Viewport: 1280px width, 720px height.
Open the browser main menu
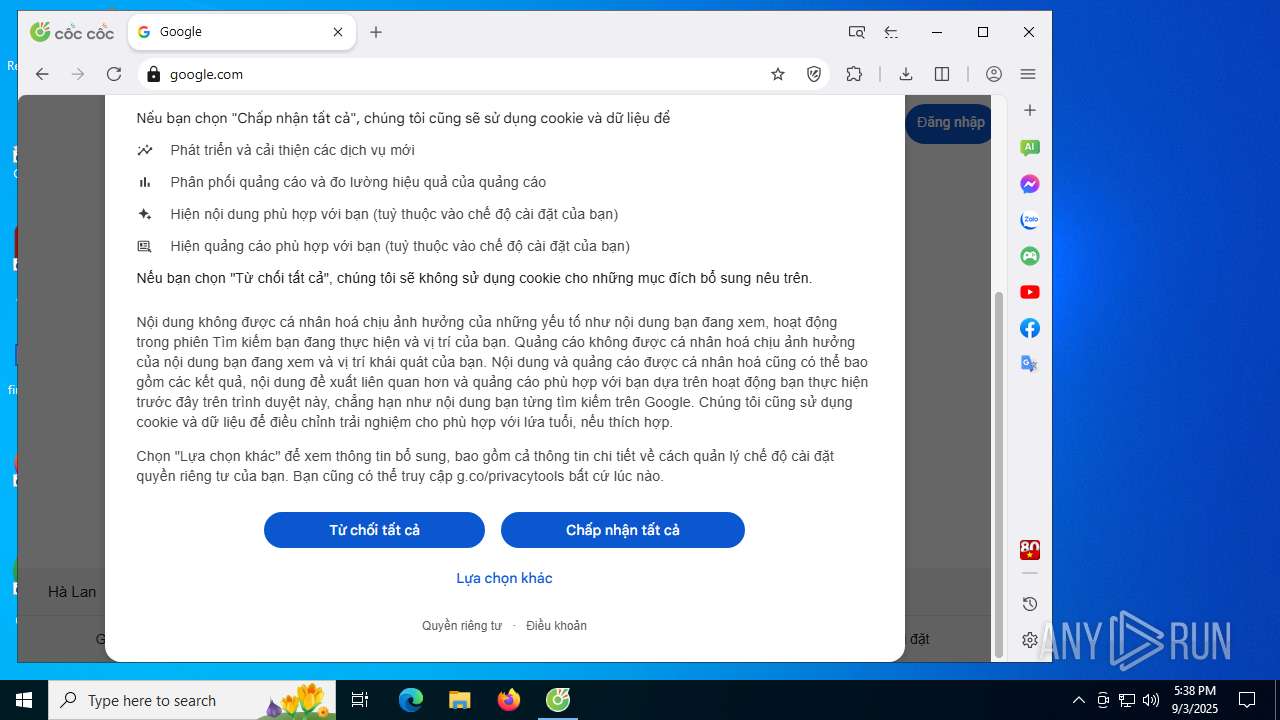(1028, 74)
